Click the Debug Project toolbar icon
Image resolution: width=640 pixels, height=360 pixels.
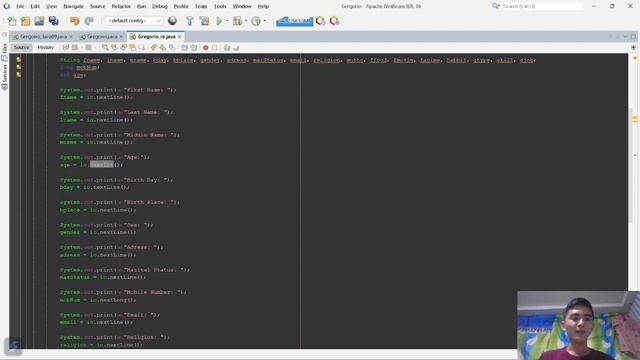point(238,21)
